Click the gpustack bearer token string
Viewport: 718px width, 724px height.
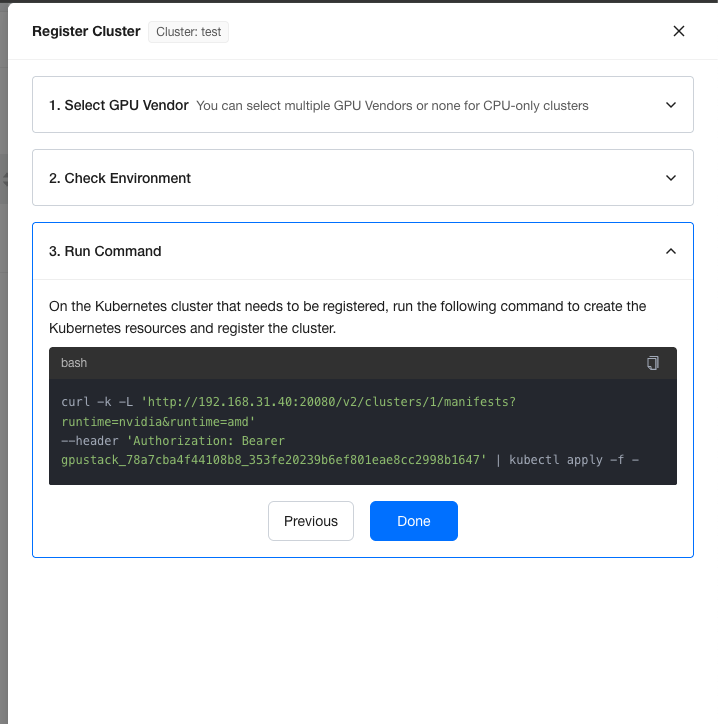274,460
